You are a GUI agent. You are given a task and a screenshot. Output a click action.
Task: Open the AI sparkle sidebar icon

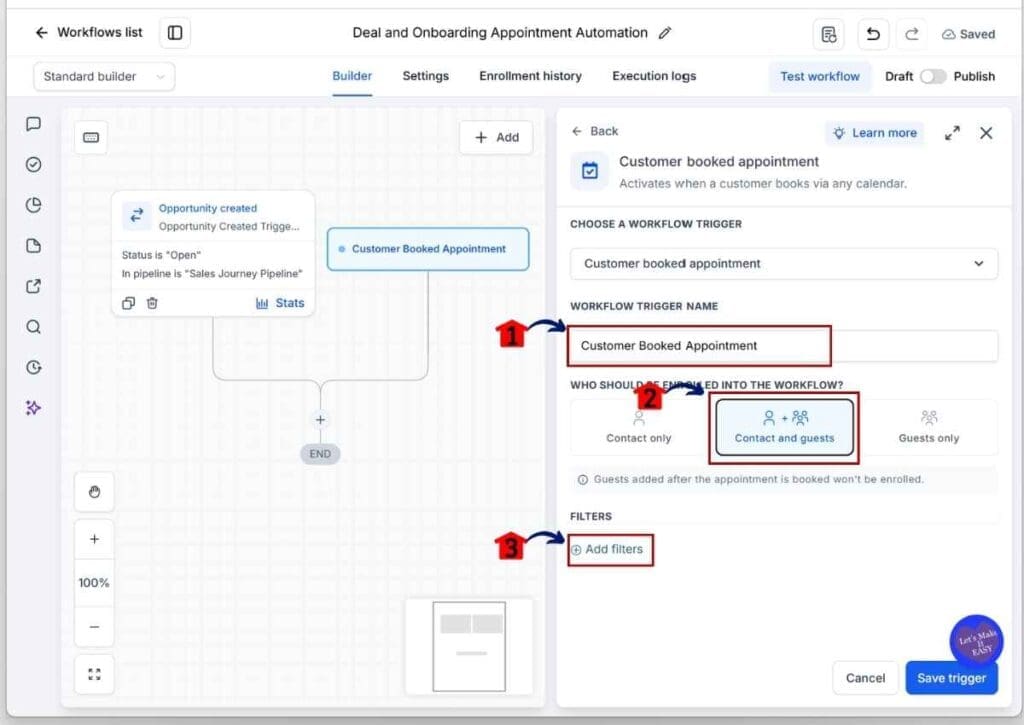click(33, 408)
